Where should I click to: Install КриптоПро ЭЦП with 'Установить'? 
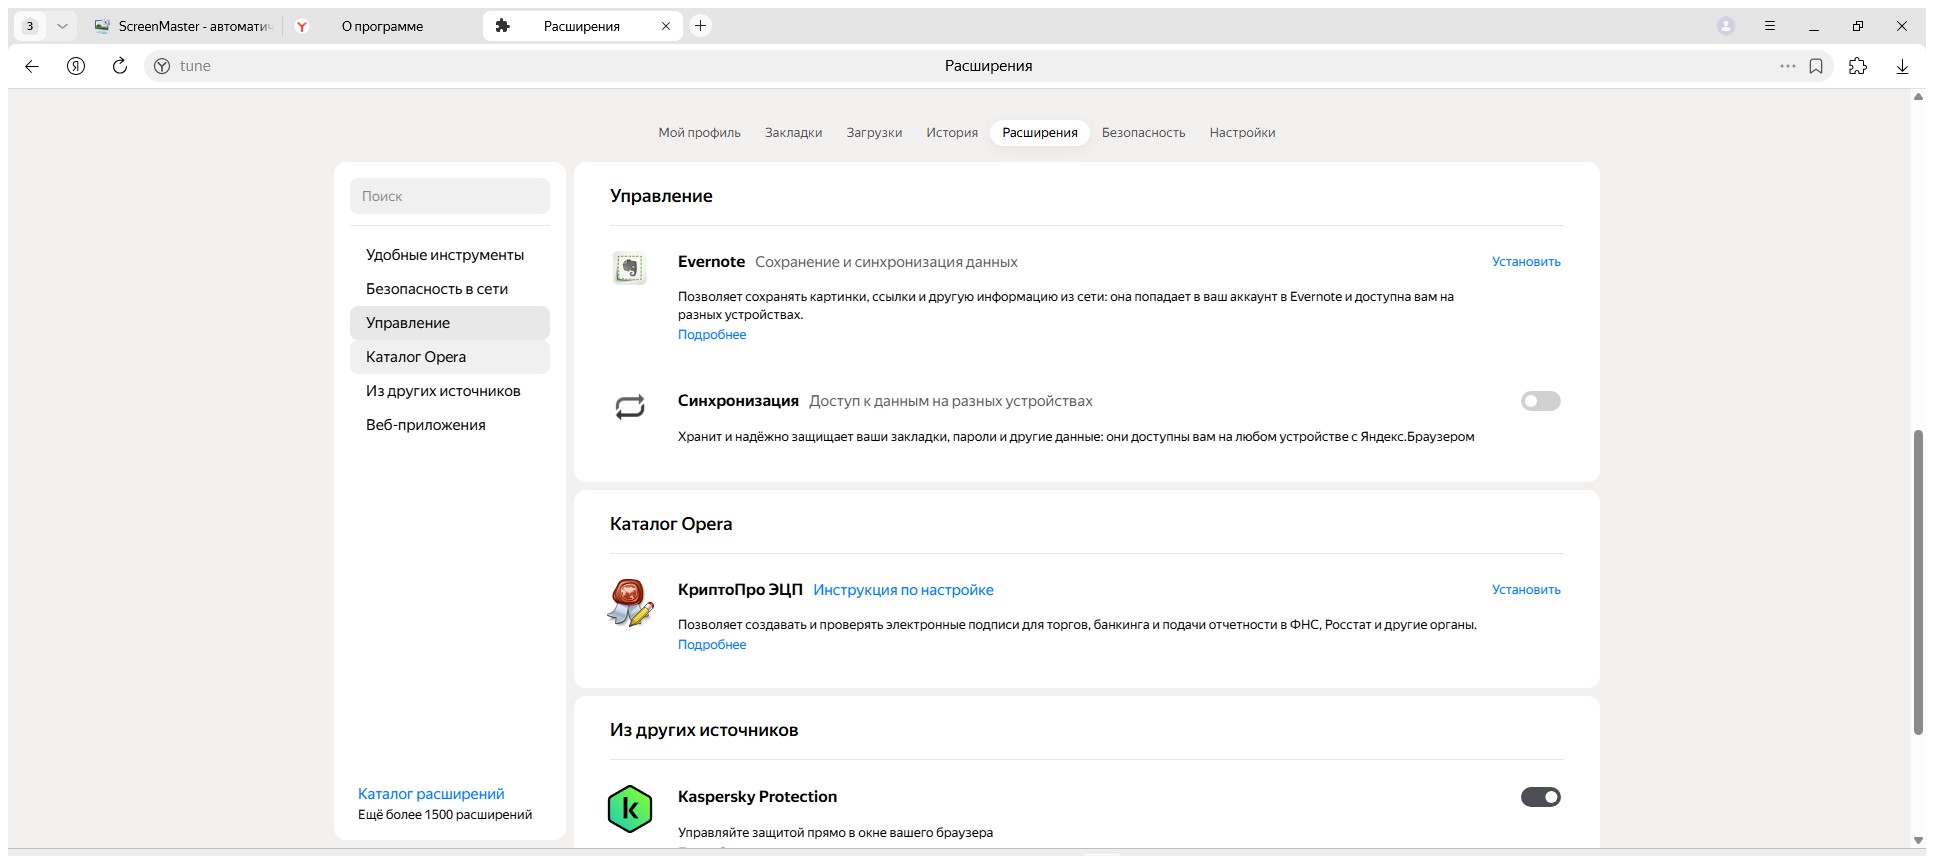coord(1526,590)
